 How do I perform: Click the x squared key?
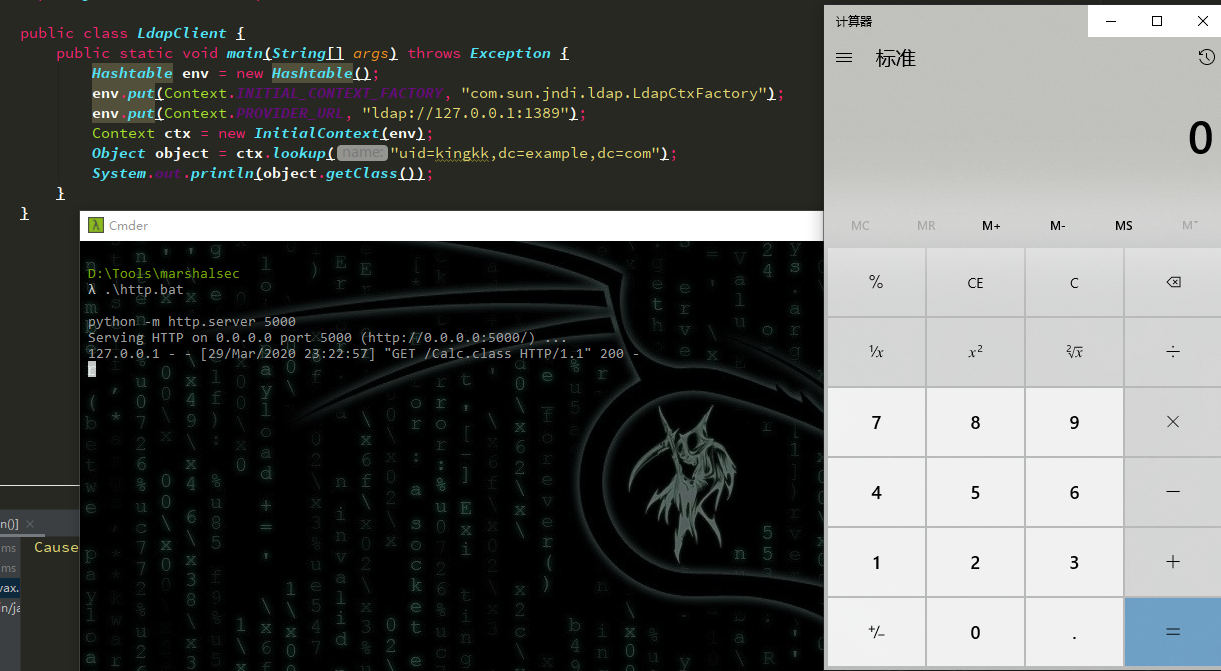coord(975,352)
